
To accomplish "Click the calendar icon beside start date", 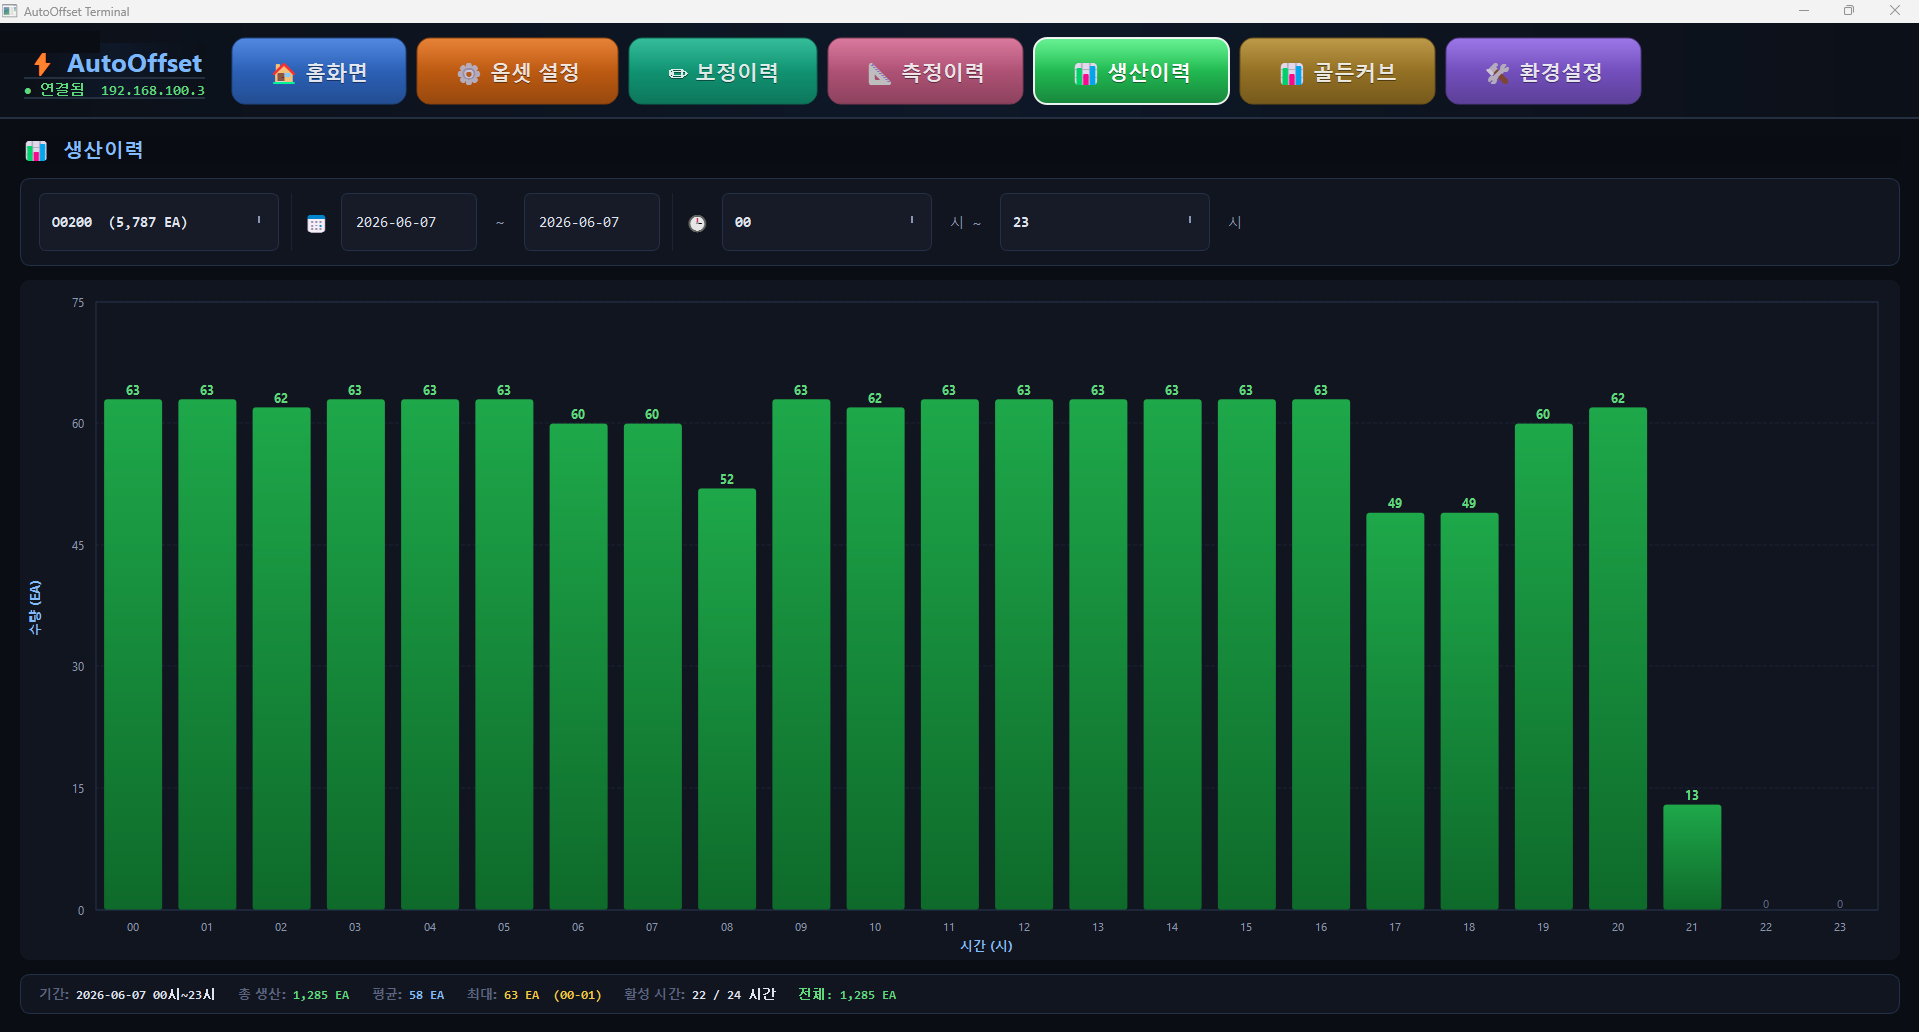I will click(316, 223).
